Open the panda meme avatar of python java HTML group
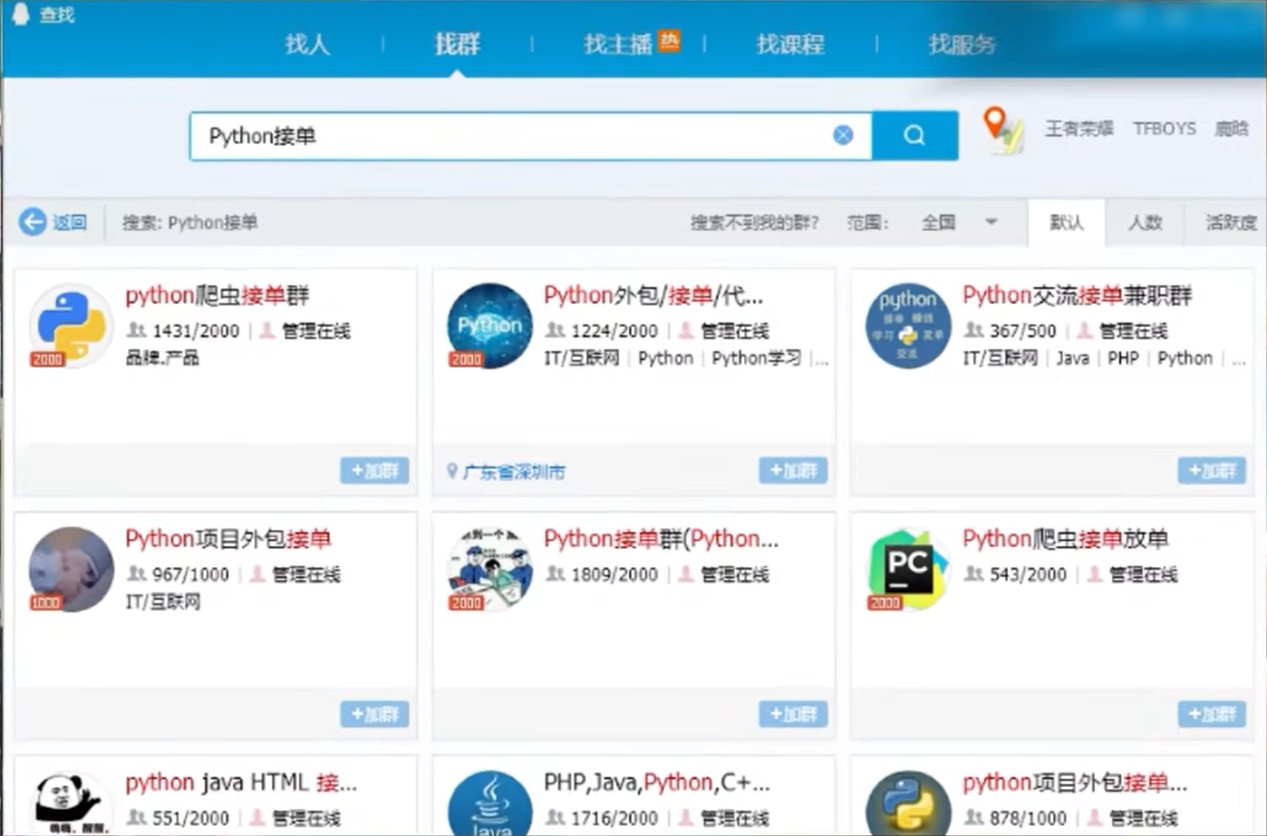 [x=70, y=803]
